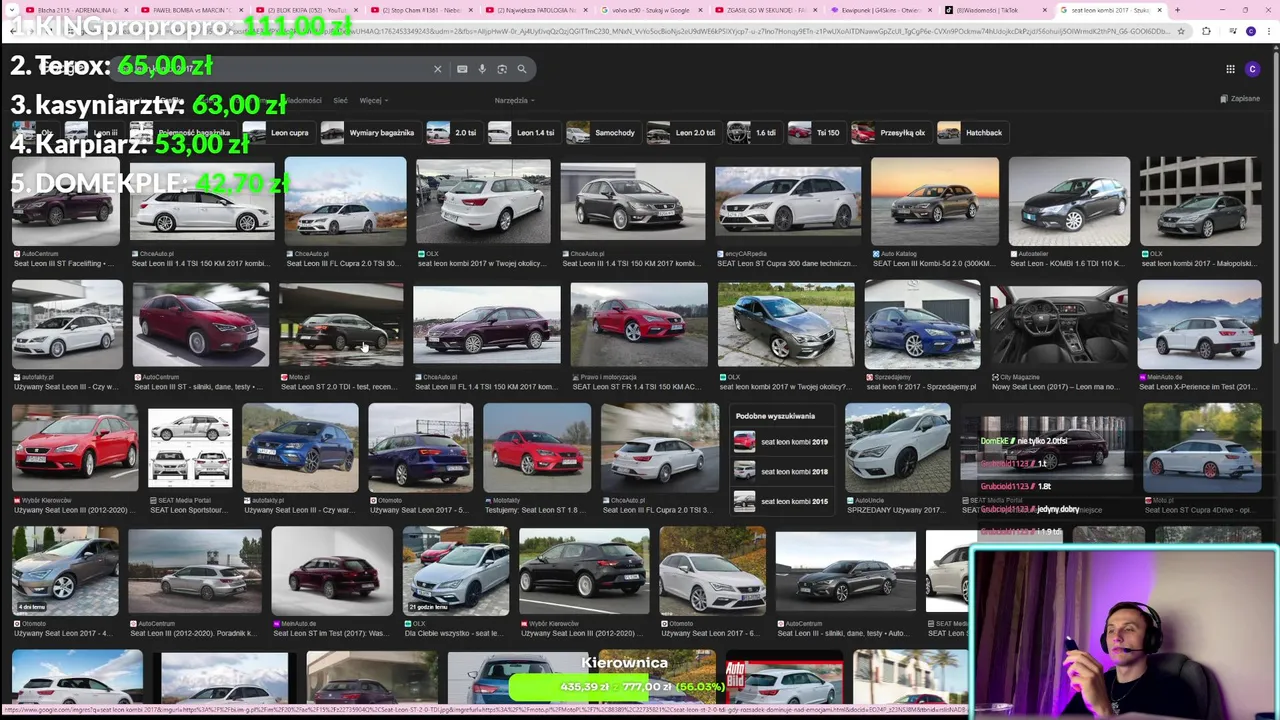Open the 'Autoatelier' dark Seat Leon thumbnail

(1069, 201)
